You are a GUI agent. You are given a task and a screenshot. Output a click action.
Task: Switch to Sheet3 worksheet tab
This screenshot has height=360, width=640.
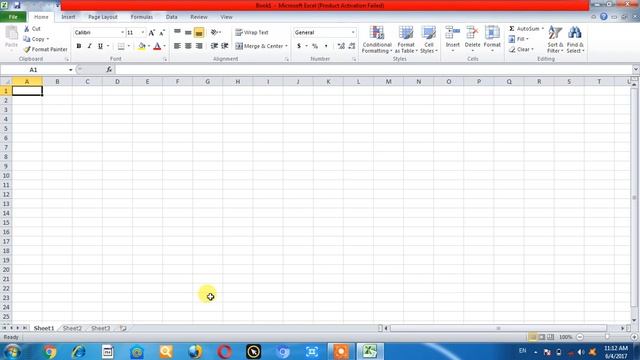pos(100,328)
